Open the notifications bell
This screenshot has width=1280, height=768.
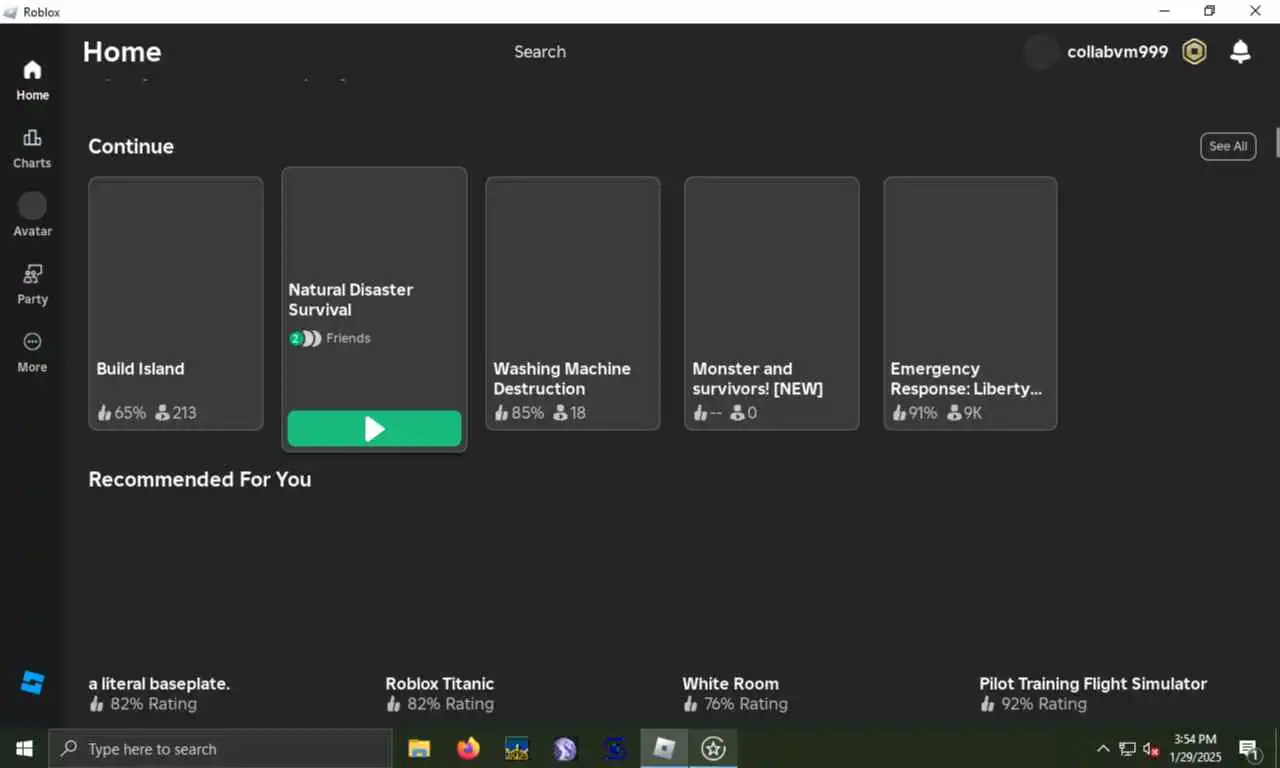click(1240, 52)
